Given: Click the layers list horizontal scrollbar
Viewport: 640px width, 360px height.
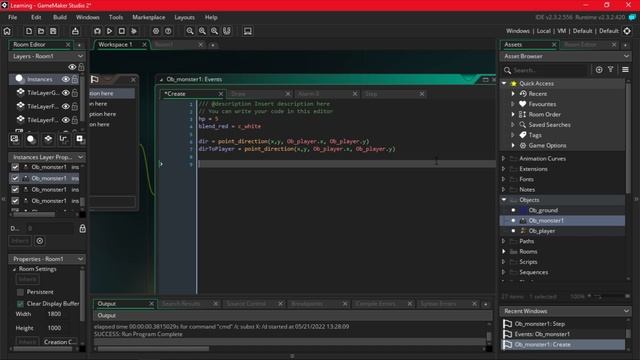Looking at the screenshot, I should (34, 214).
